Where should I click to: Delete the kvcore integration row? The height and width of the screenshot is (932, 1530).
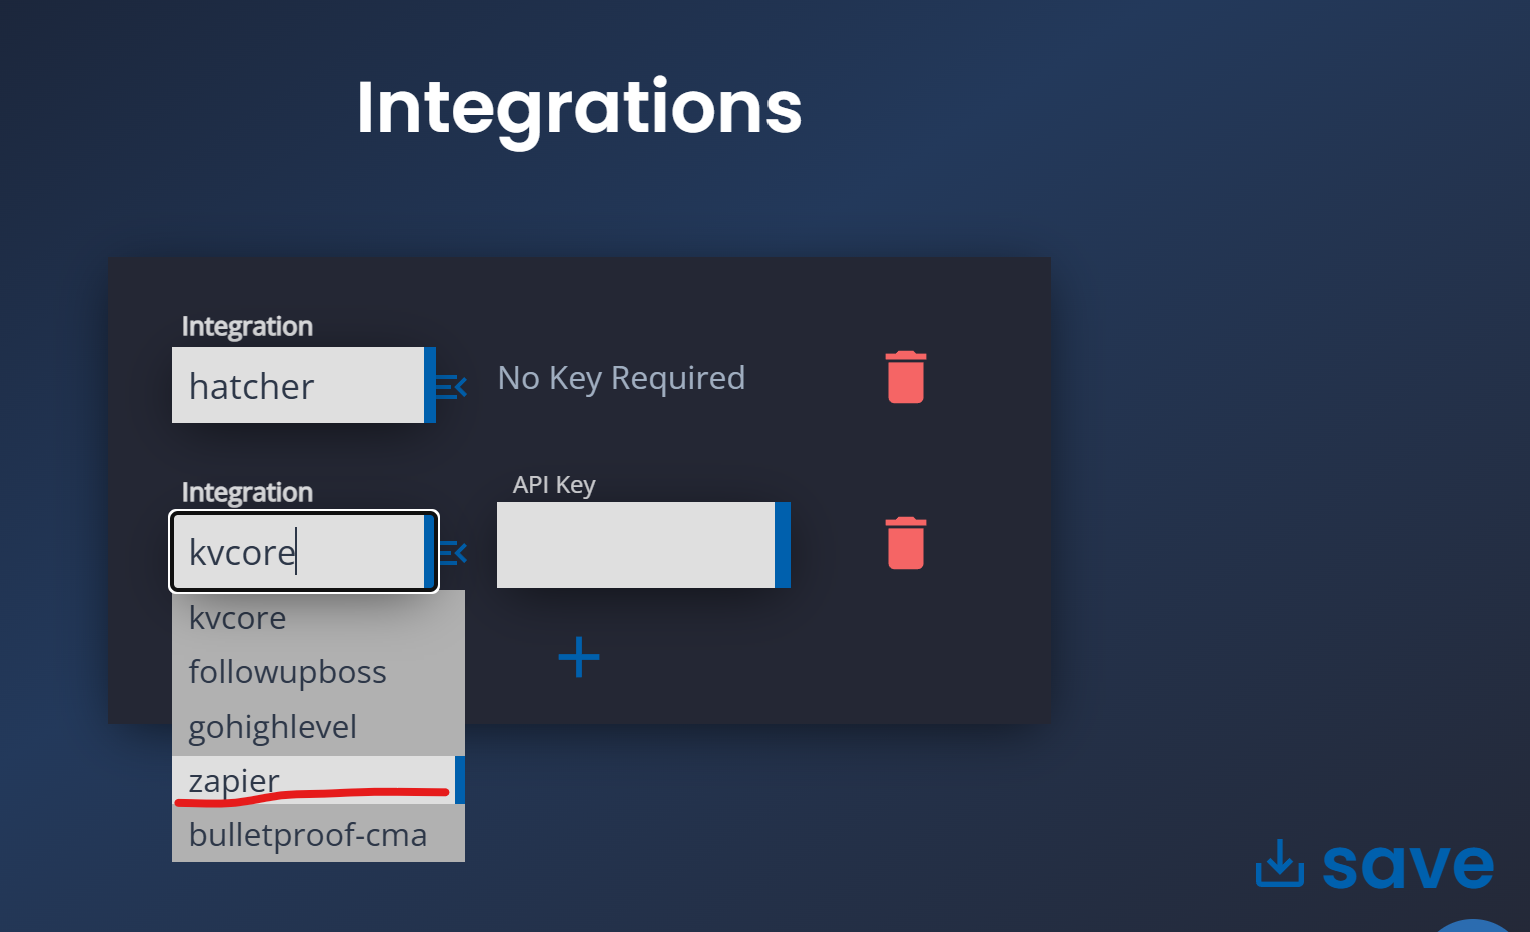click(905, 543)
